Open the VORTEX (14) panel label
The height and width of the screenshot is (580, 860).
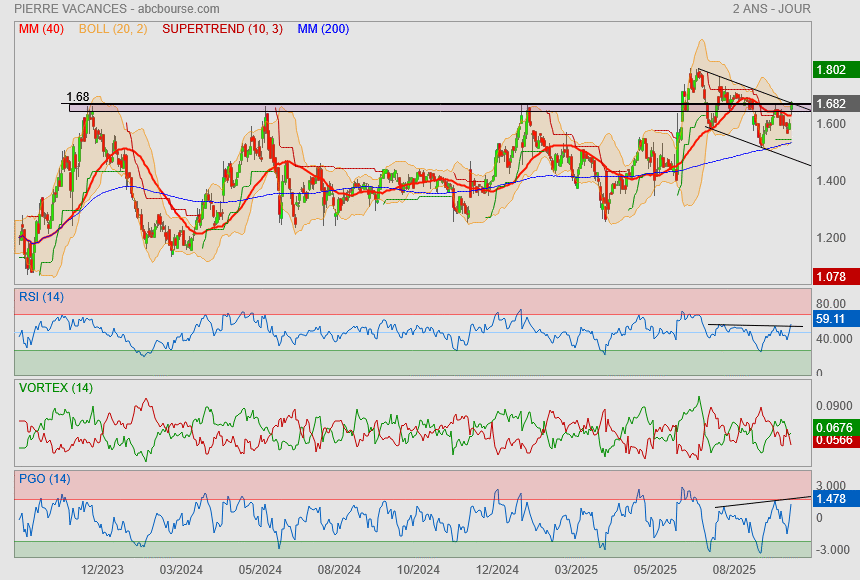coord(55,387)
